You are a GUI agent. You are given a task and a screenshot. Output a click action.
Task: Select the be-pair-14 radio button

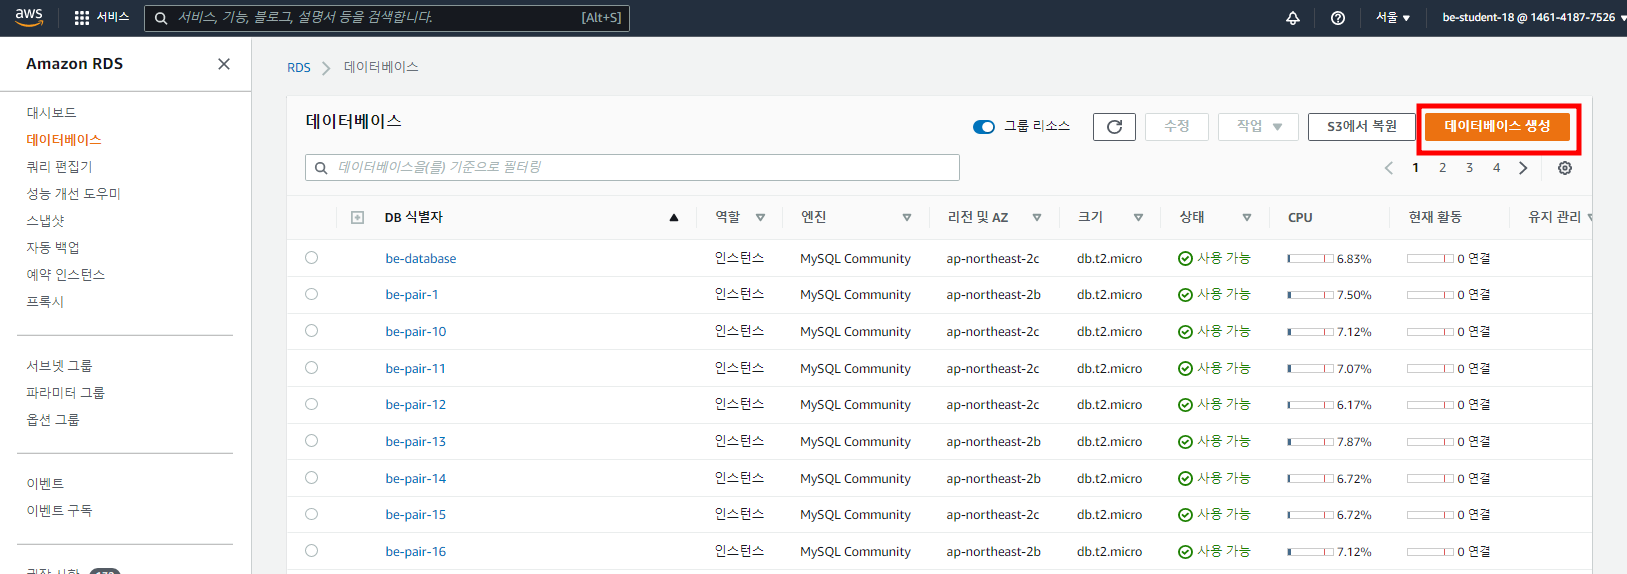312,478
